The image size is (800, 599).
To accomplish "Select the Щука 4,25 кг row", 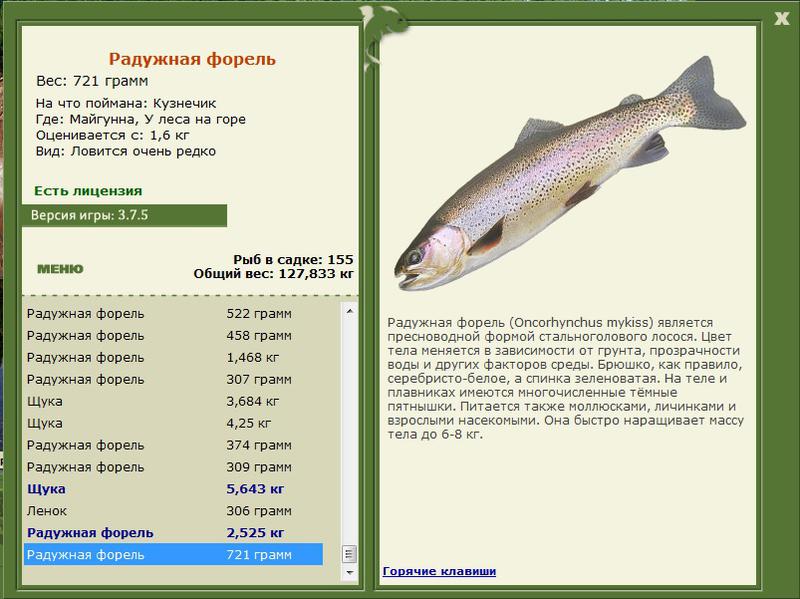I will pyautogui.click(x=173, y=423).
